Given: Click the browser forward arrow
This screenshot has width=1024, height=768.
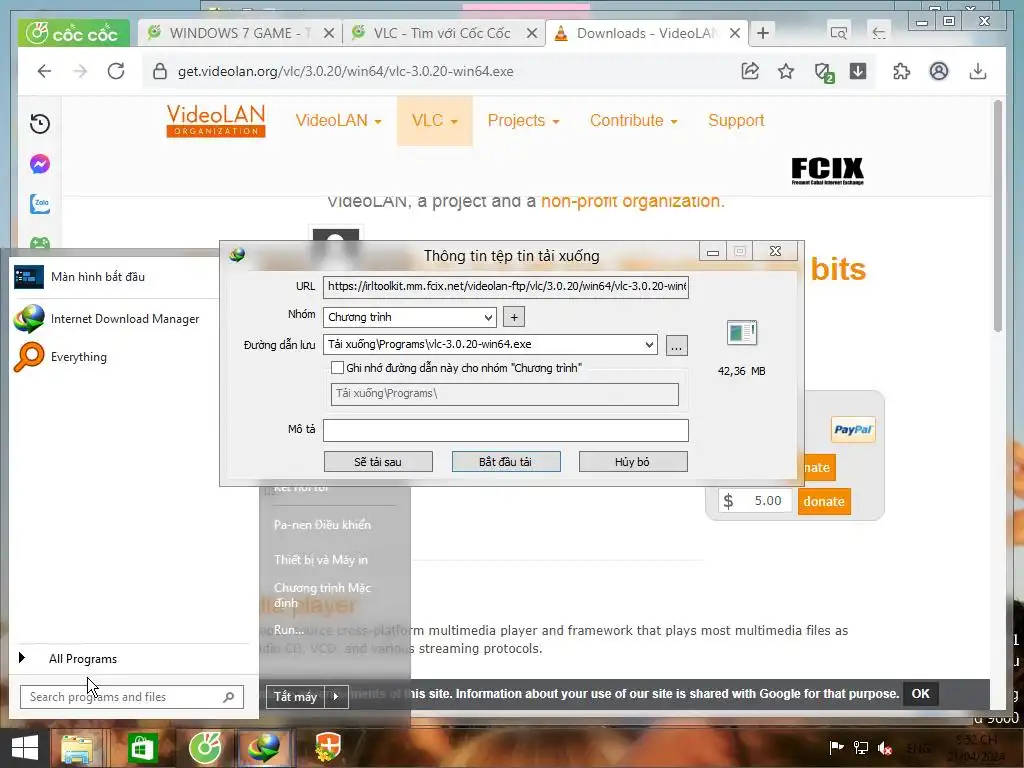Looking at the screenshot, I should click(80, 71).
